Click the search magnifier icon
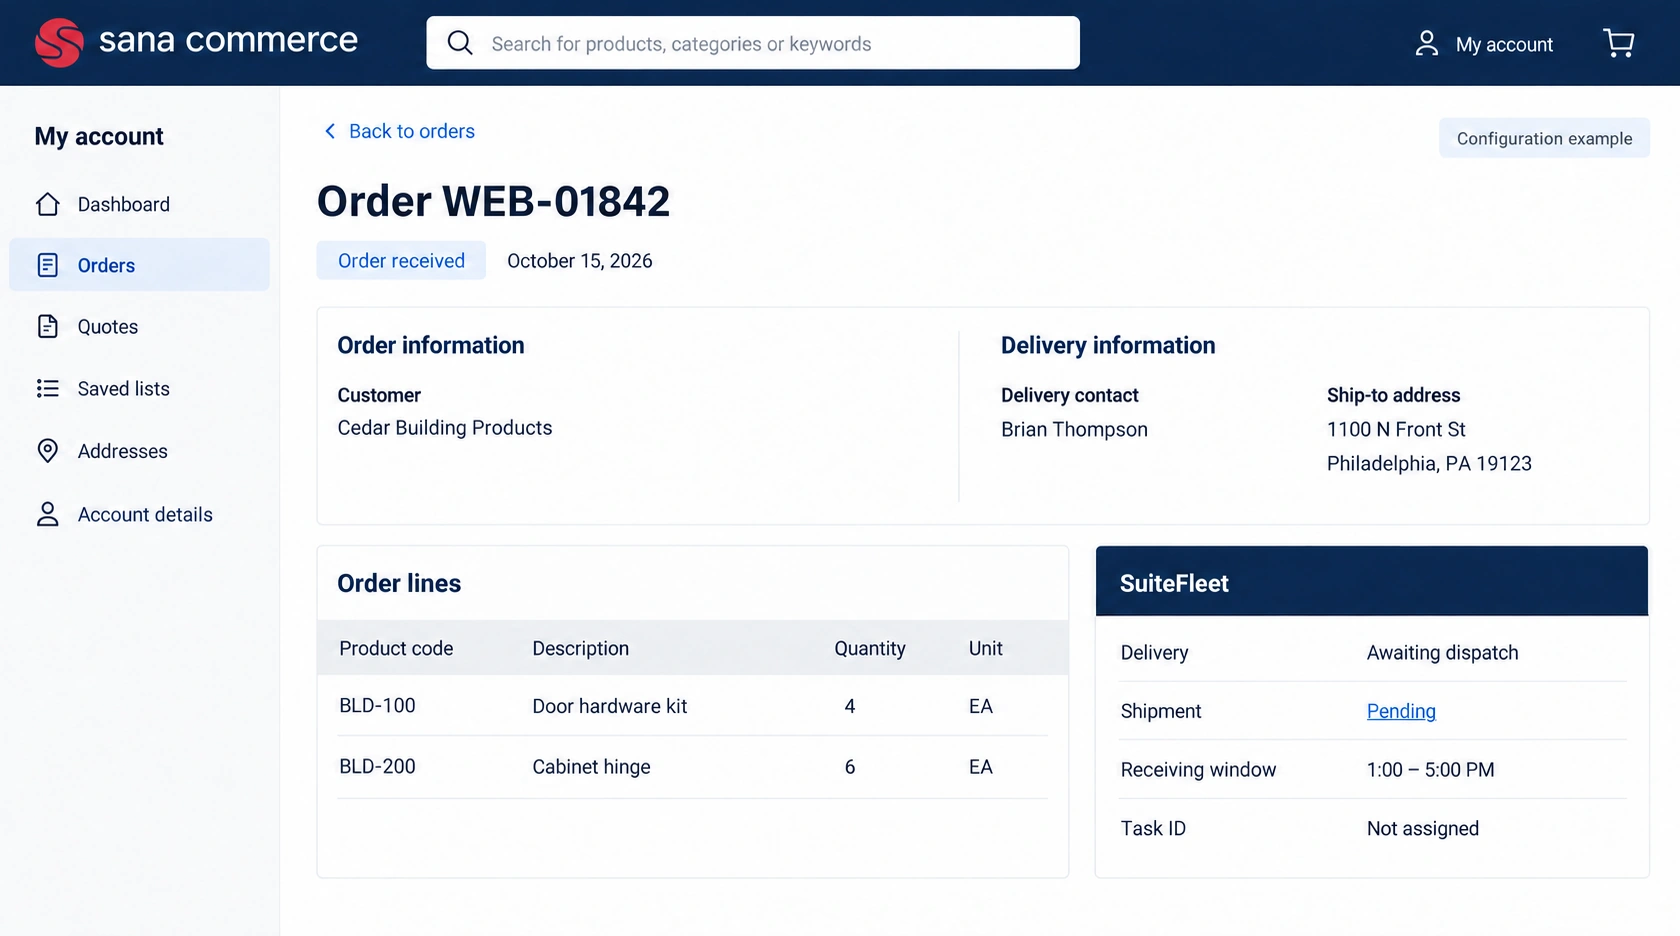Image resolution: width=1680 pixels, height=936 pixels. (x=460, y=43)
